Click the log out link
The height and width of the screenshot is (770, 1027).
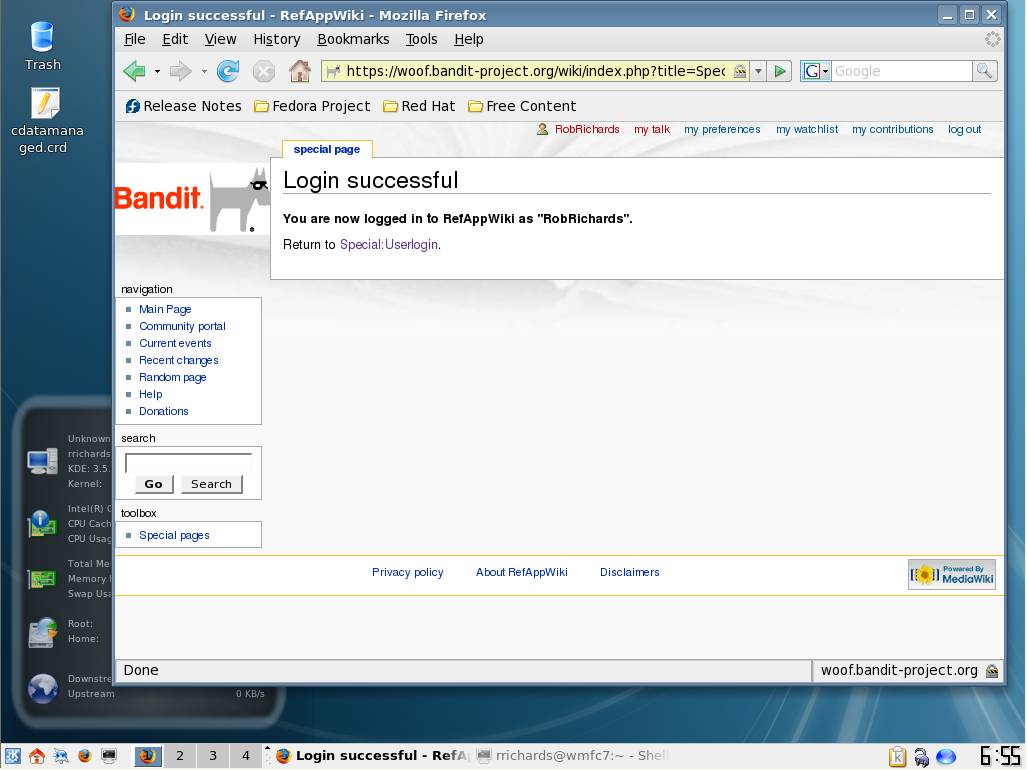click(964, 130)
